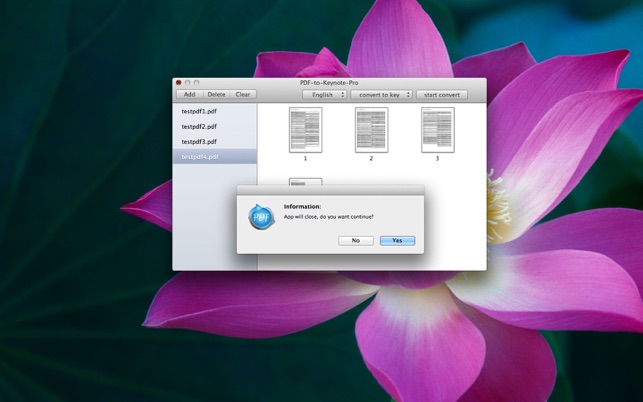The width and height of the screenshot is (643, 402).
Task: Click the start convert button
Action: click(x=442, y=95)
